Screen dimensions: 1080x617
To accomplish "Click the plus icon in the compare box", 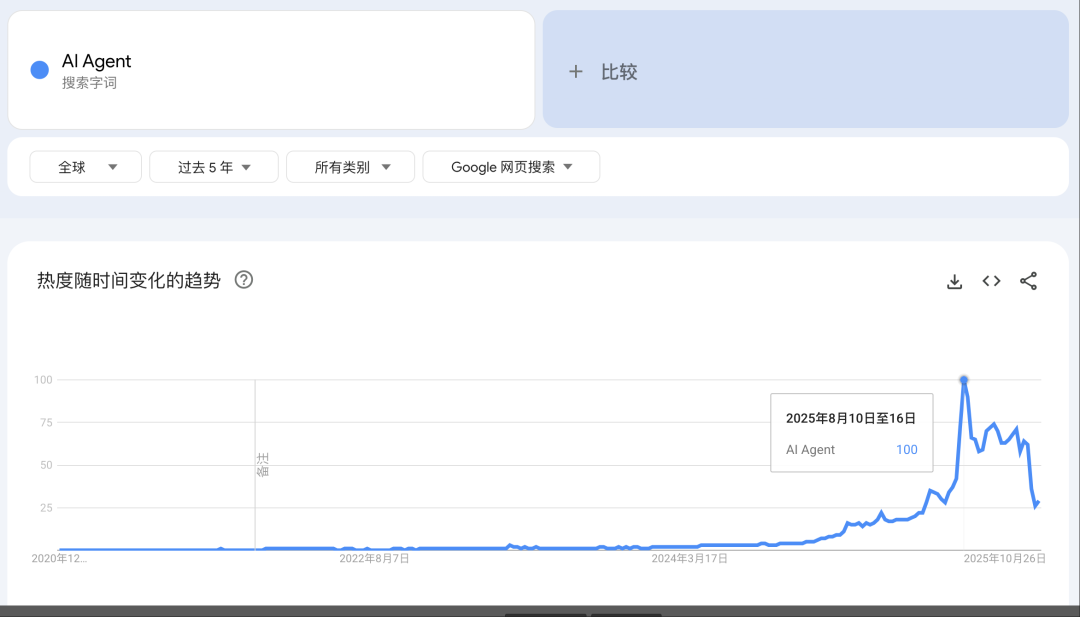I will click(576, 72).
